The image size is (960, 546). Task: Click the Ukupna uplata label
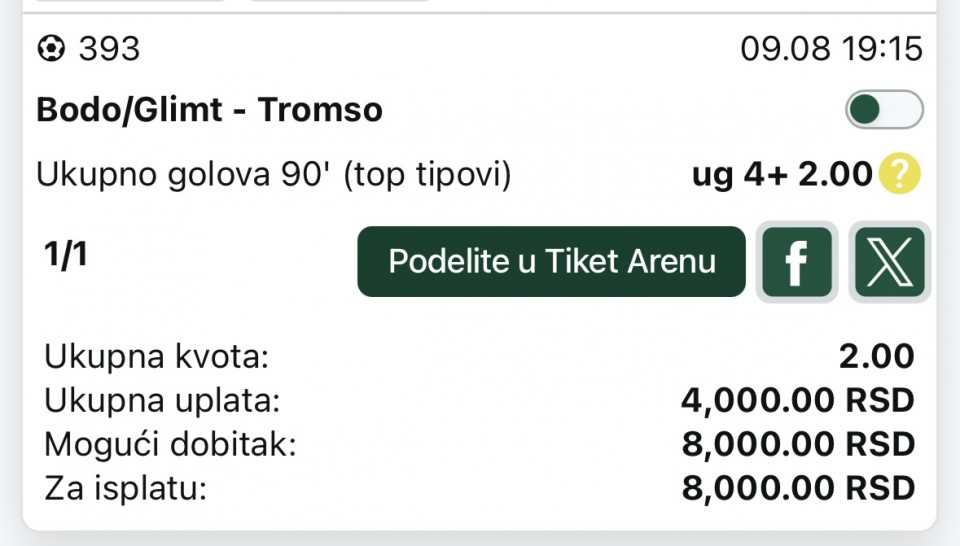pos(162,401)
